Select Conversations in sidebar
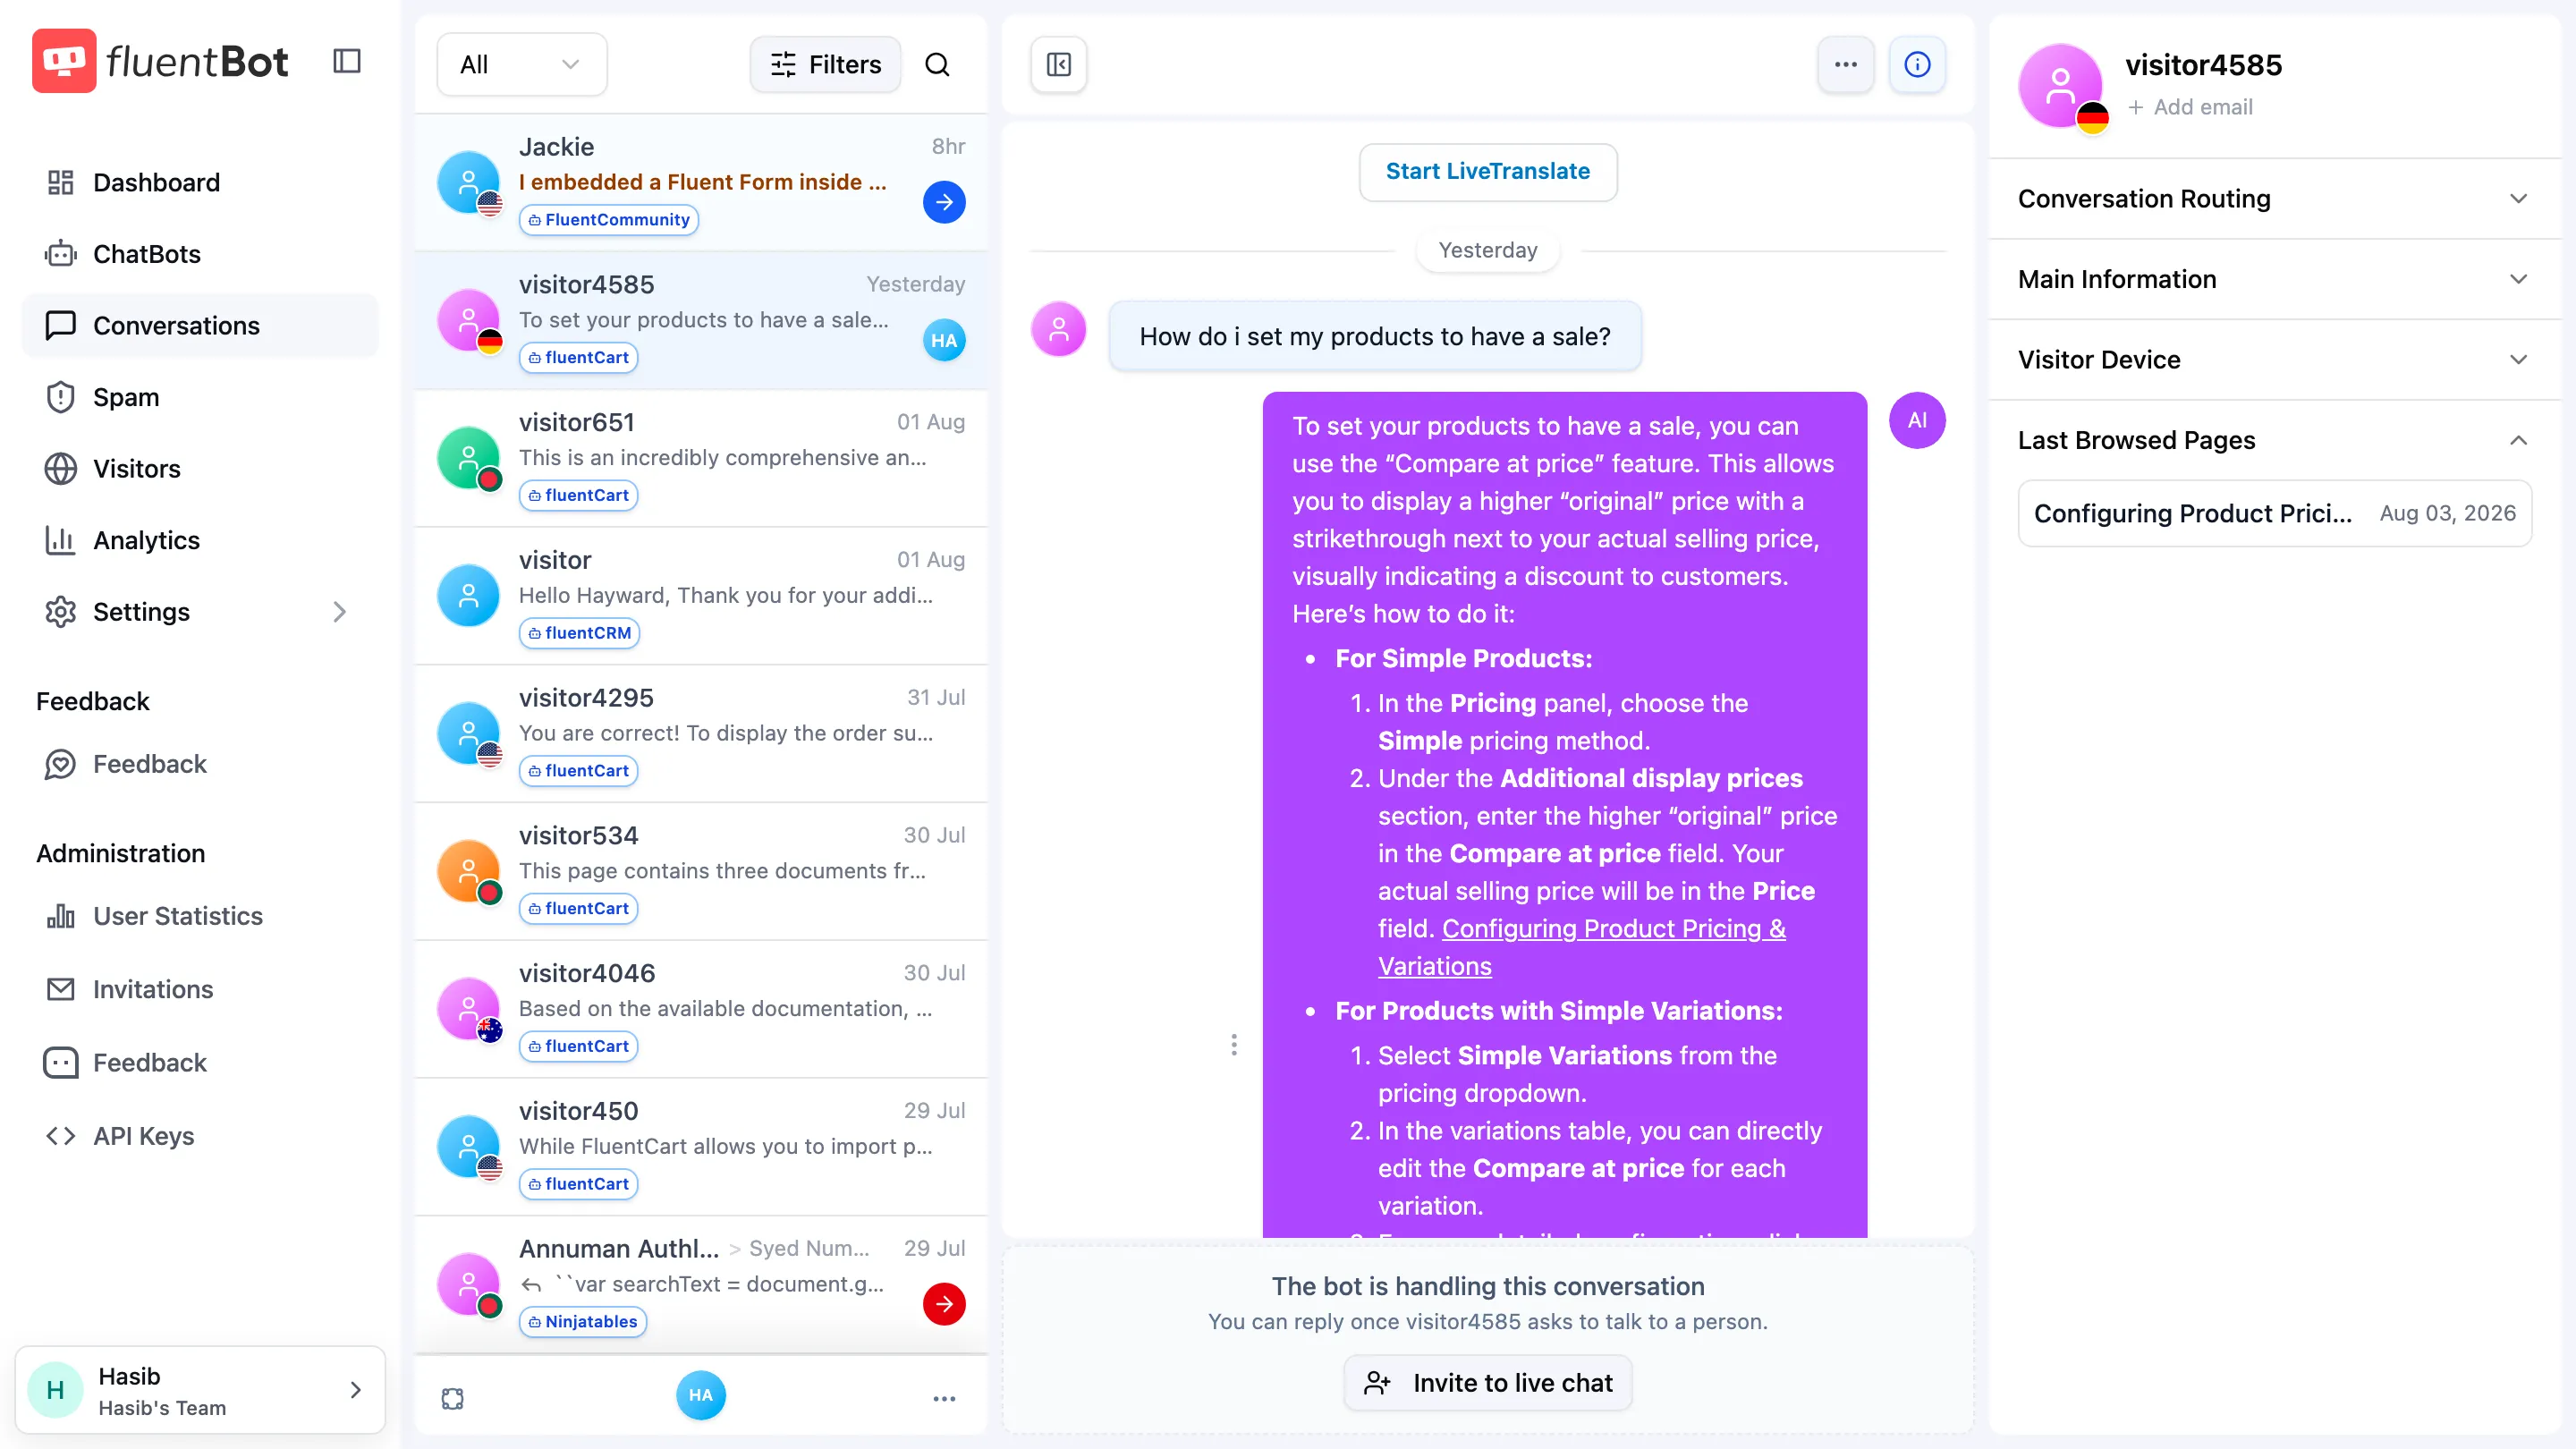This screenshot has height=1449, width=2576. tap(200, 326)
